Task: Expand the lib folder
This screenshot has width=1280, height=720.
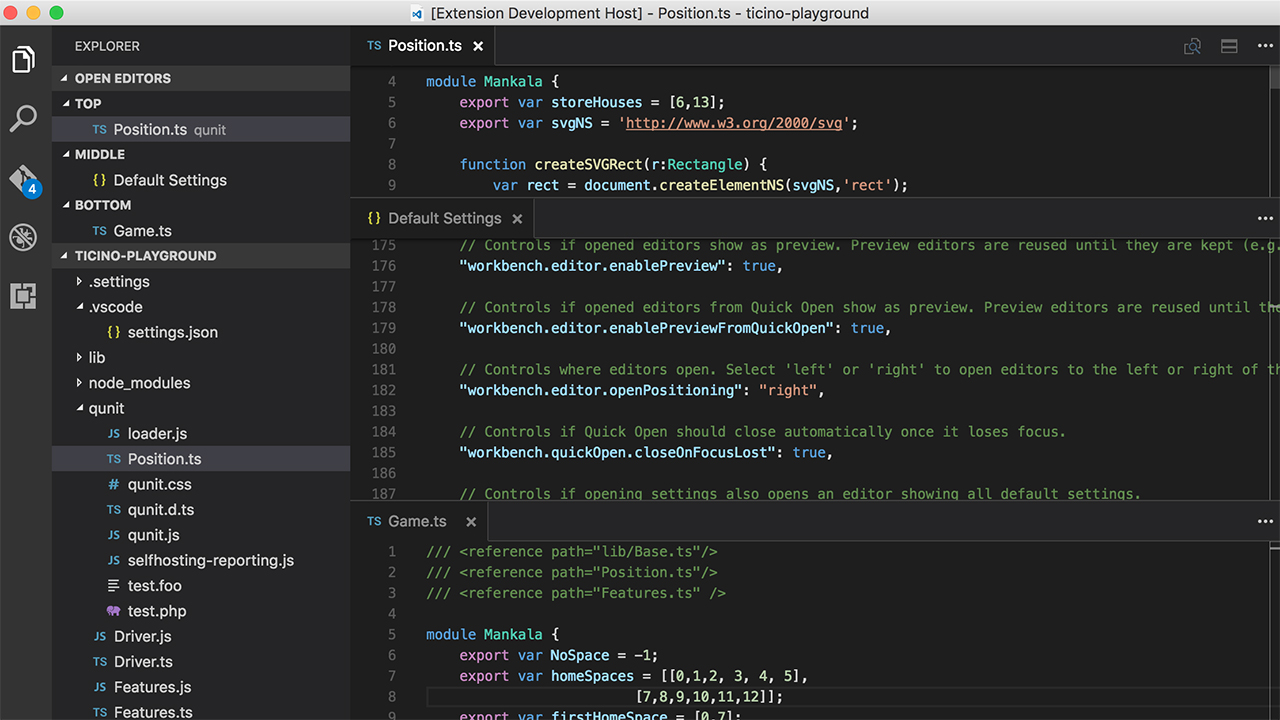Action: (97, 357)
